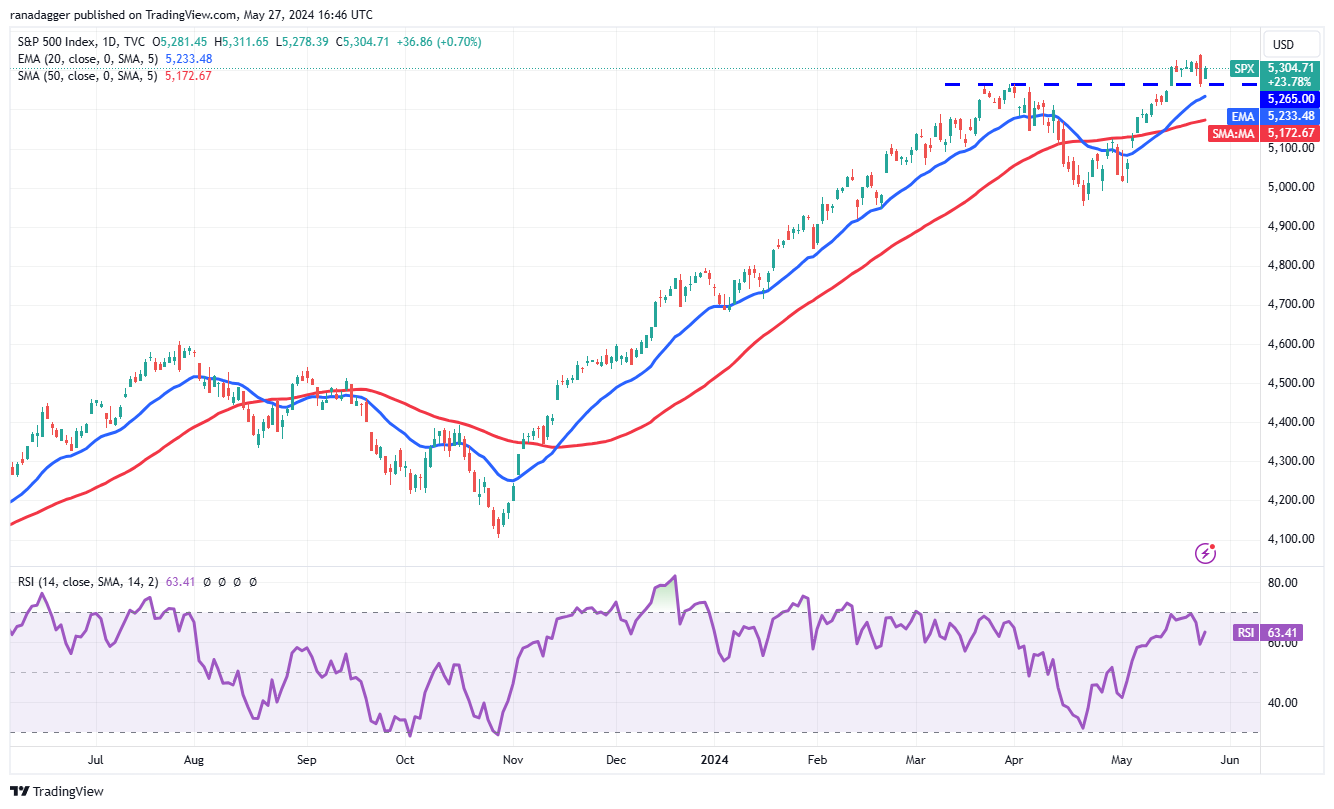Click the "80.00" RSI axis label
This screenshot has height=809, width=1334.
coord(1282,582)
